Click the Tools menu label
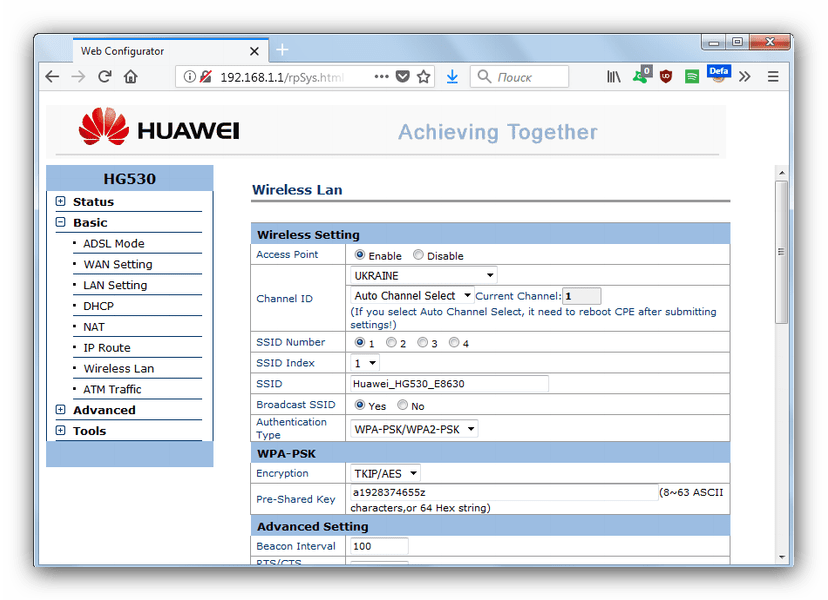The width and height of the screenshot is (828, 600). [x=89, y=431]
